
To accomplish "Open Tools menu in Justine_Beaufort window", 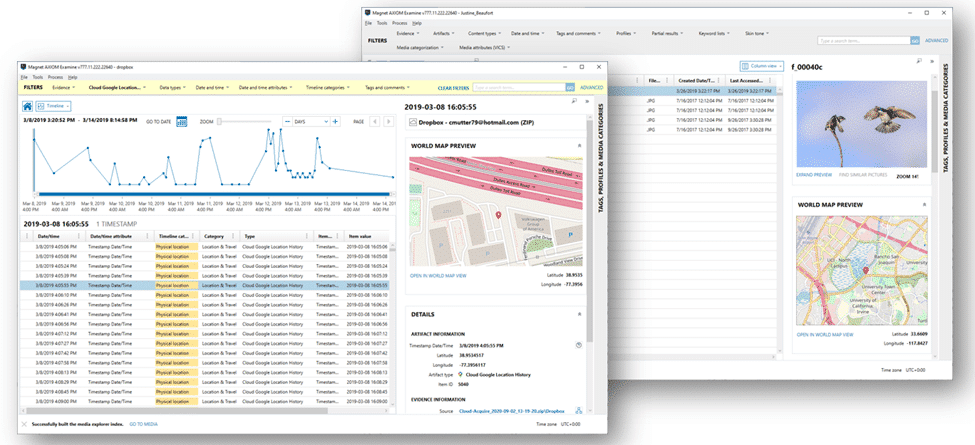I will (382, 23).
